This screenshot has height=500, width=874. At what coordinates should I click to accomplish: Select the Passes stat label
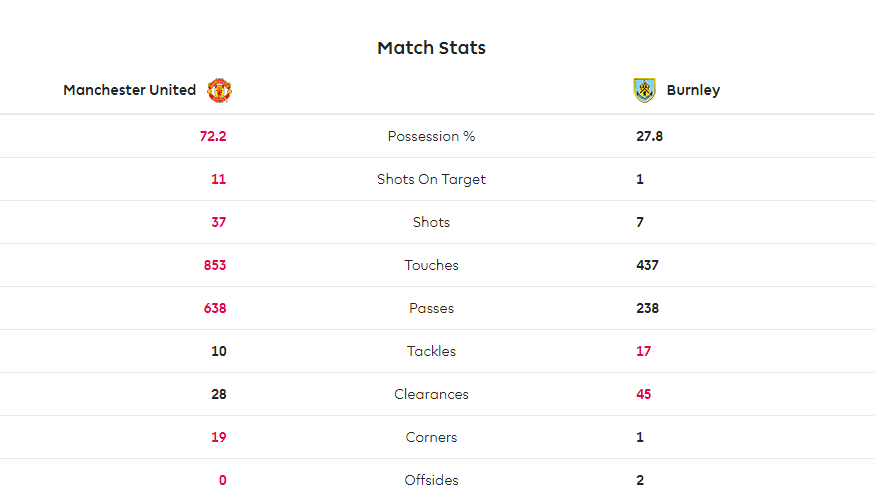pos(431,308)
